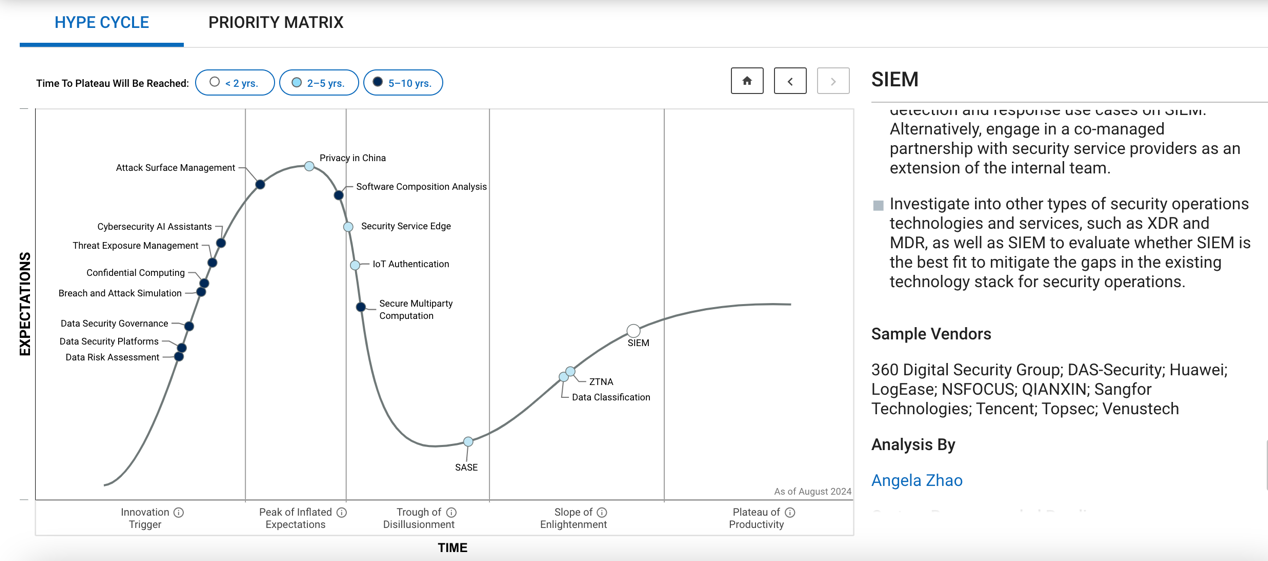Click info icon beside Plateau of Productivity
This screenshot has width=1268, height=561.
[790, 513]
